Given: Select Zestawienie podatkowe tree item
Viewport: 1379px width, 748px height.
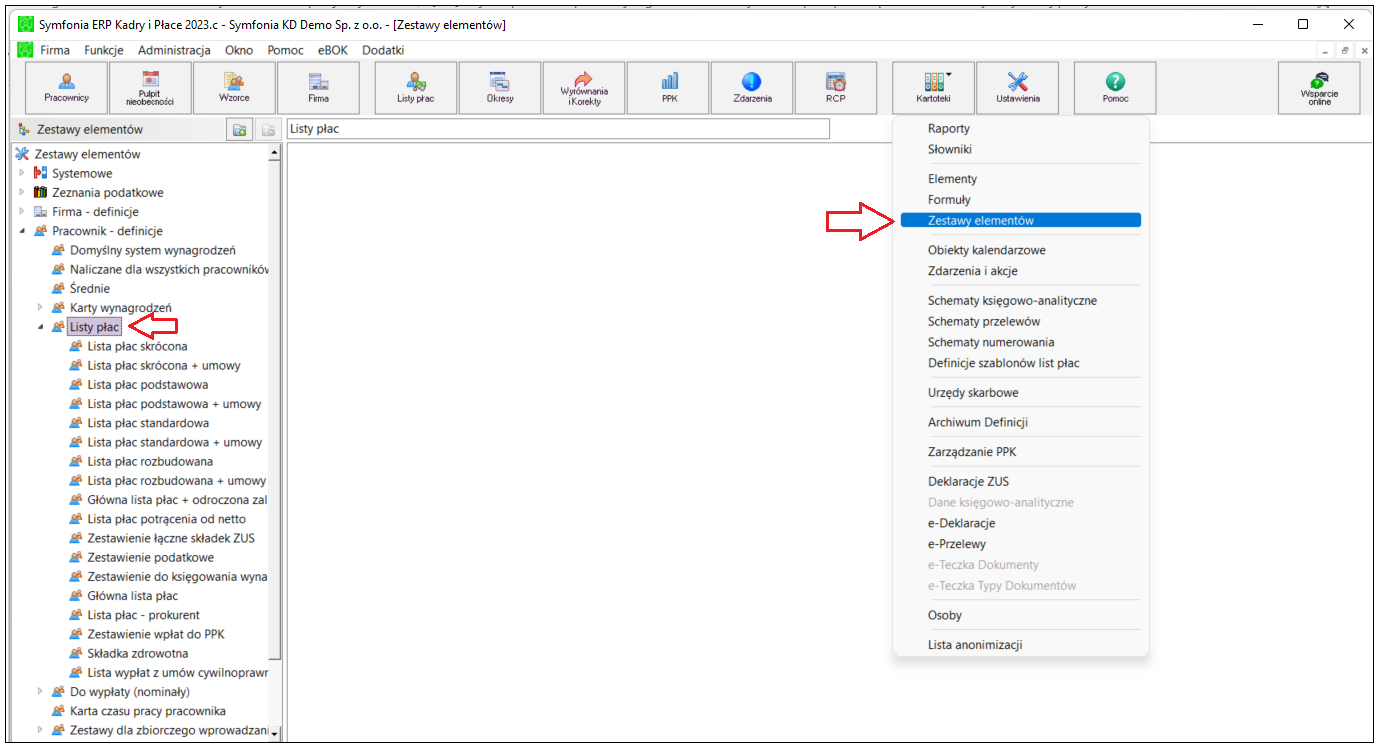Looking at the screenshot, I should [x=150, y=557].
